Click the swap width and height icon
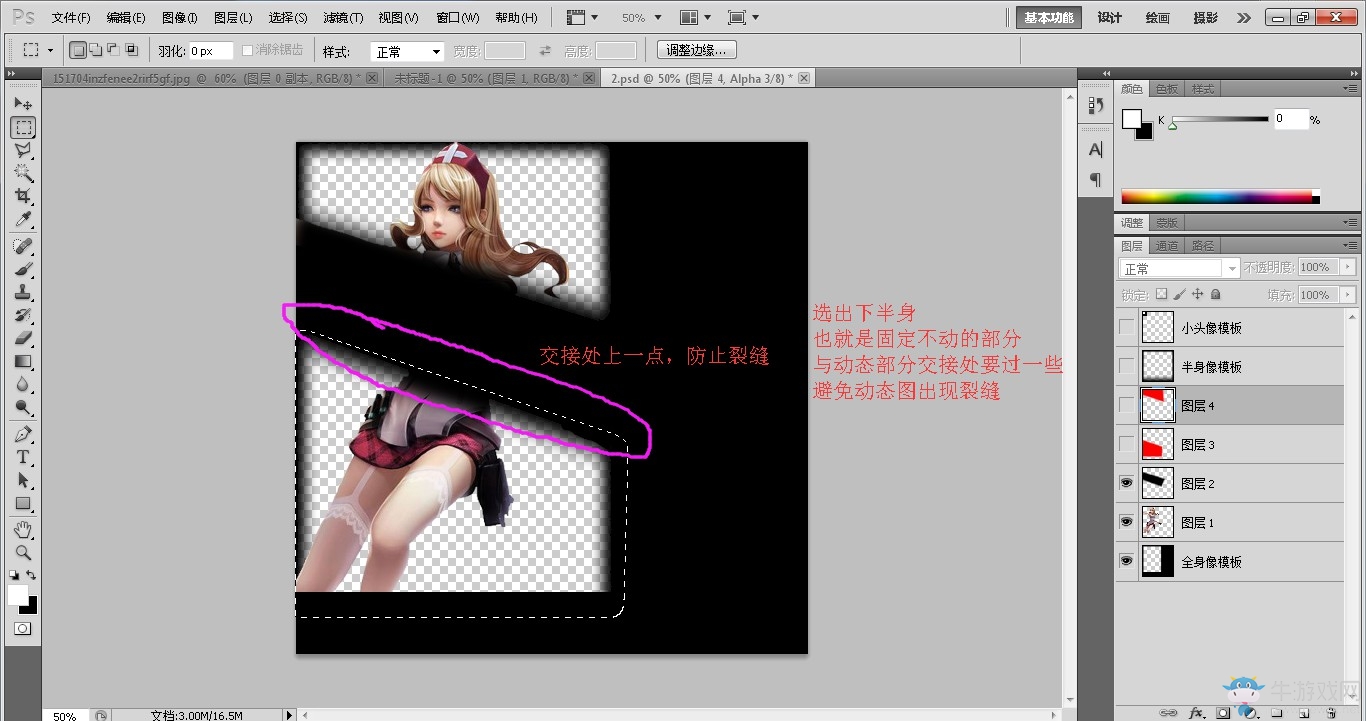 click(545, 50)
